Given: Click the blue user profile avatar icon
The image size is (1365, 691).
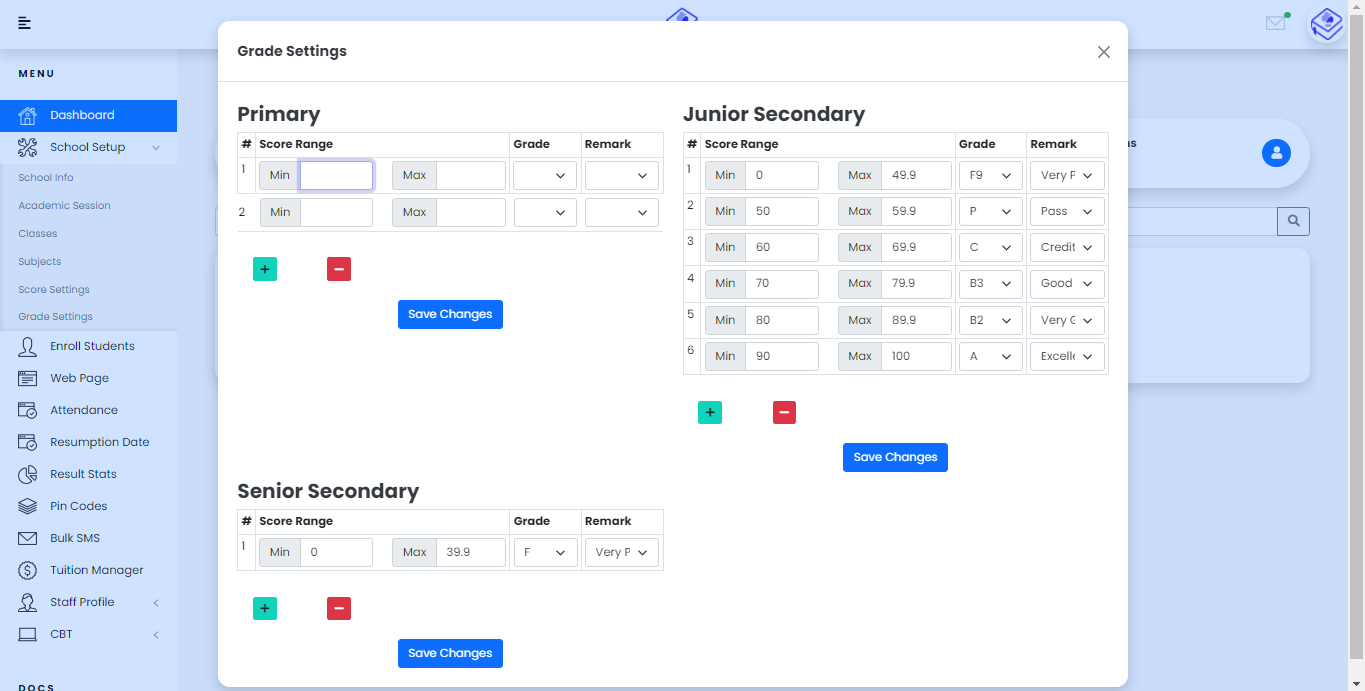Looking at the screenshot, I should tap(1276, 153).
